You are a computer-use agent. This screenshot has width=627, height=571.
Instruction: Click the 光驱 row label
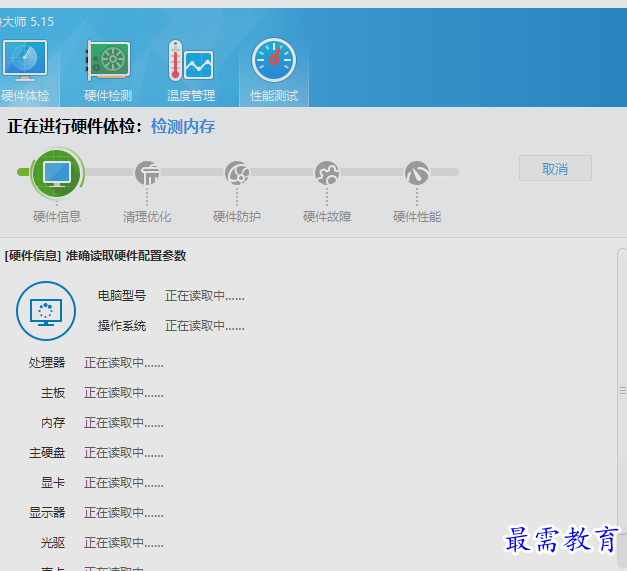53,543
